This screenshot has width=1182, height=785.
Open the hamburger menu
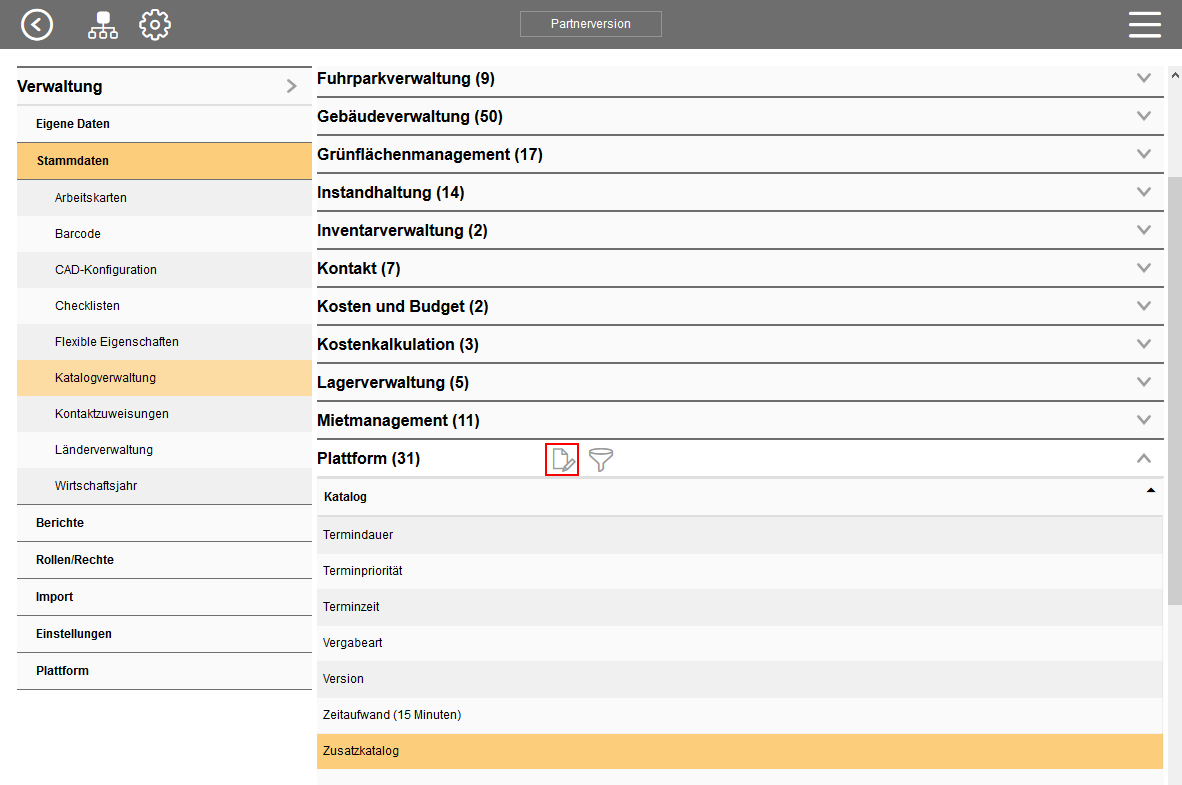(x=1144, y=25)
